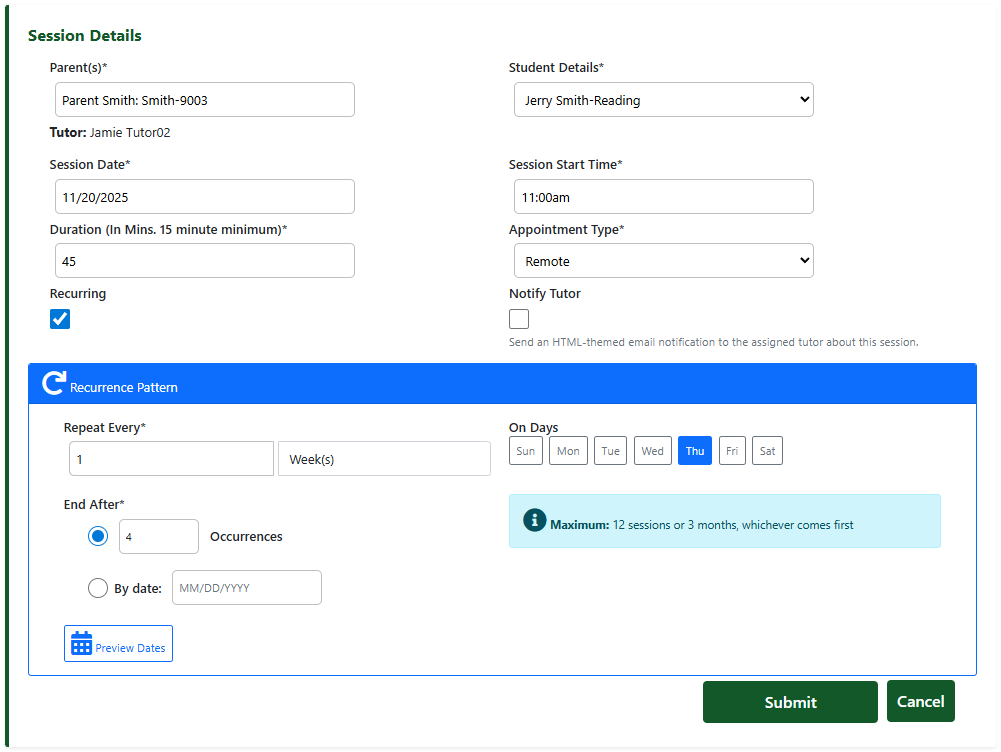
Task: Click the By date MM/DD/YYYY field
Action: 247,588
